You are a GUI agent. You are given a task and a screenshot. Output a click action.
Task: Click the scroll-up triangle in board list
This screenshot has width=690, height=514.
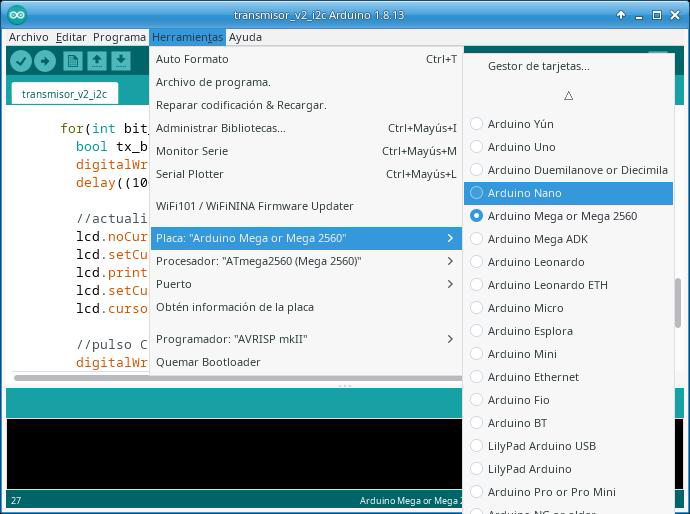pos(568,95)
